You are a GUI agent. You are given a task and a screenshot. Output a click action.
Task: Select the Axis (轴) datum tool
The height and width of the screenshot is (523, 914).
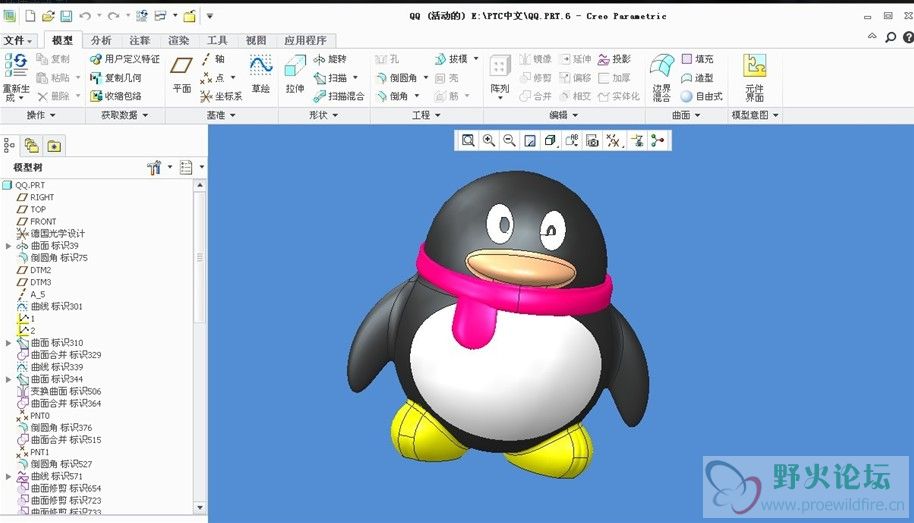point(213,59)
